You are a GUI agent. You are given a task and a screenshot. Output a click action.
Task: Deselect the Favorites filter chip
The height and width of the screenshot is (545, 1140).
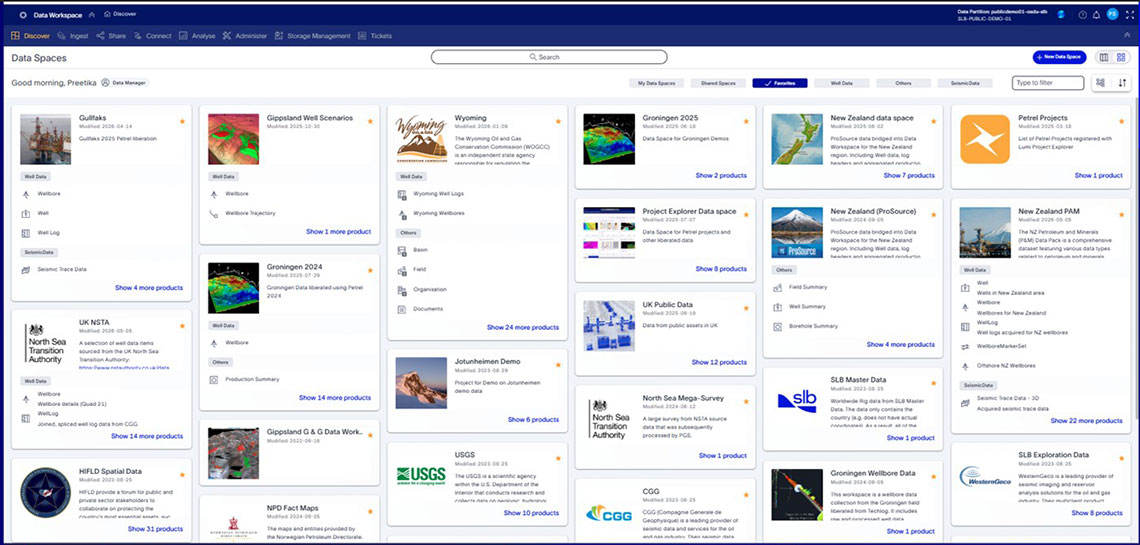click(x=779, y=83)
